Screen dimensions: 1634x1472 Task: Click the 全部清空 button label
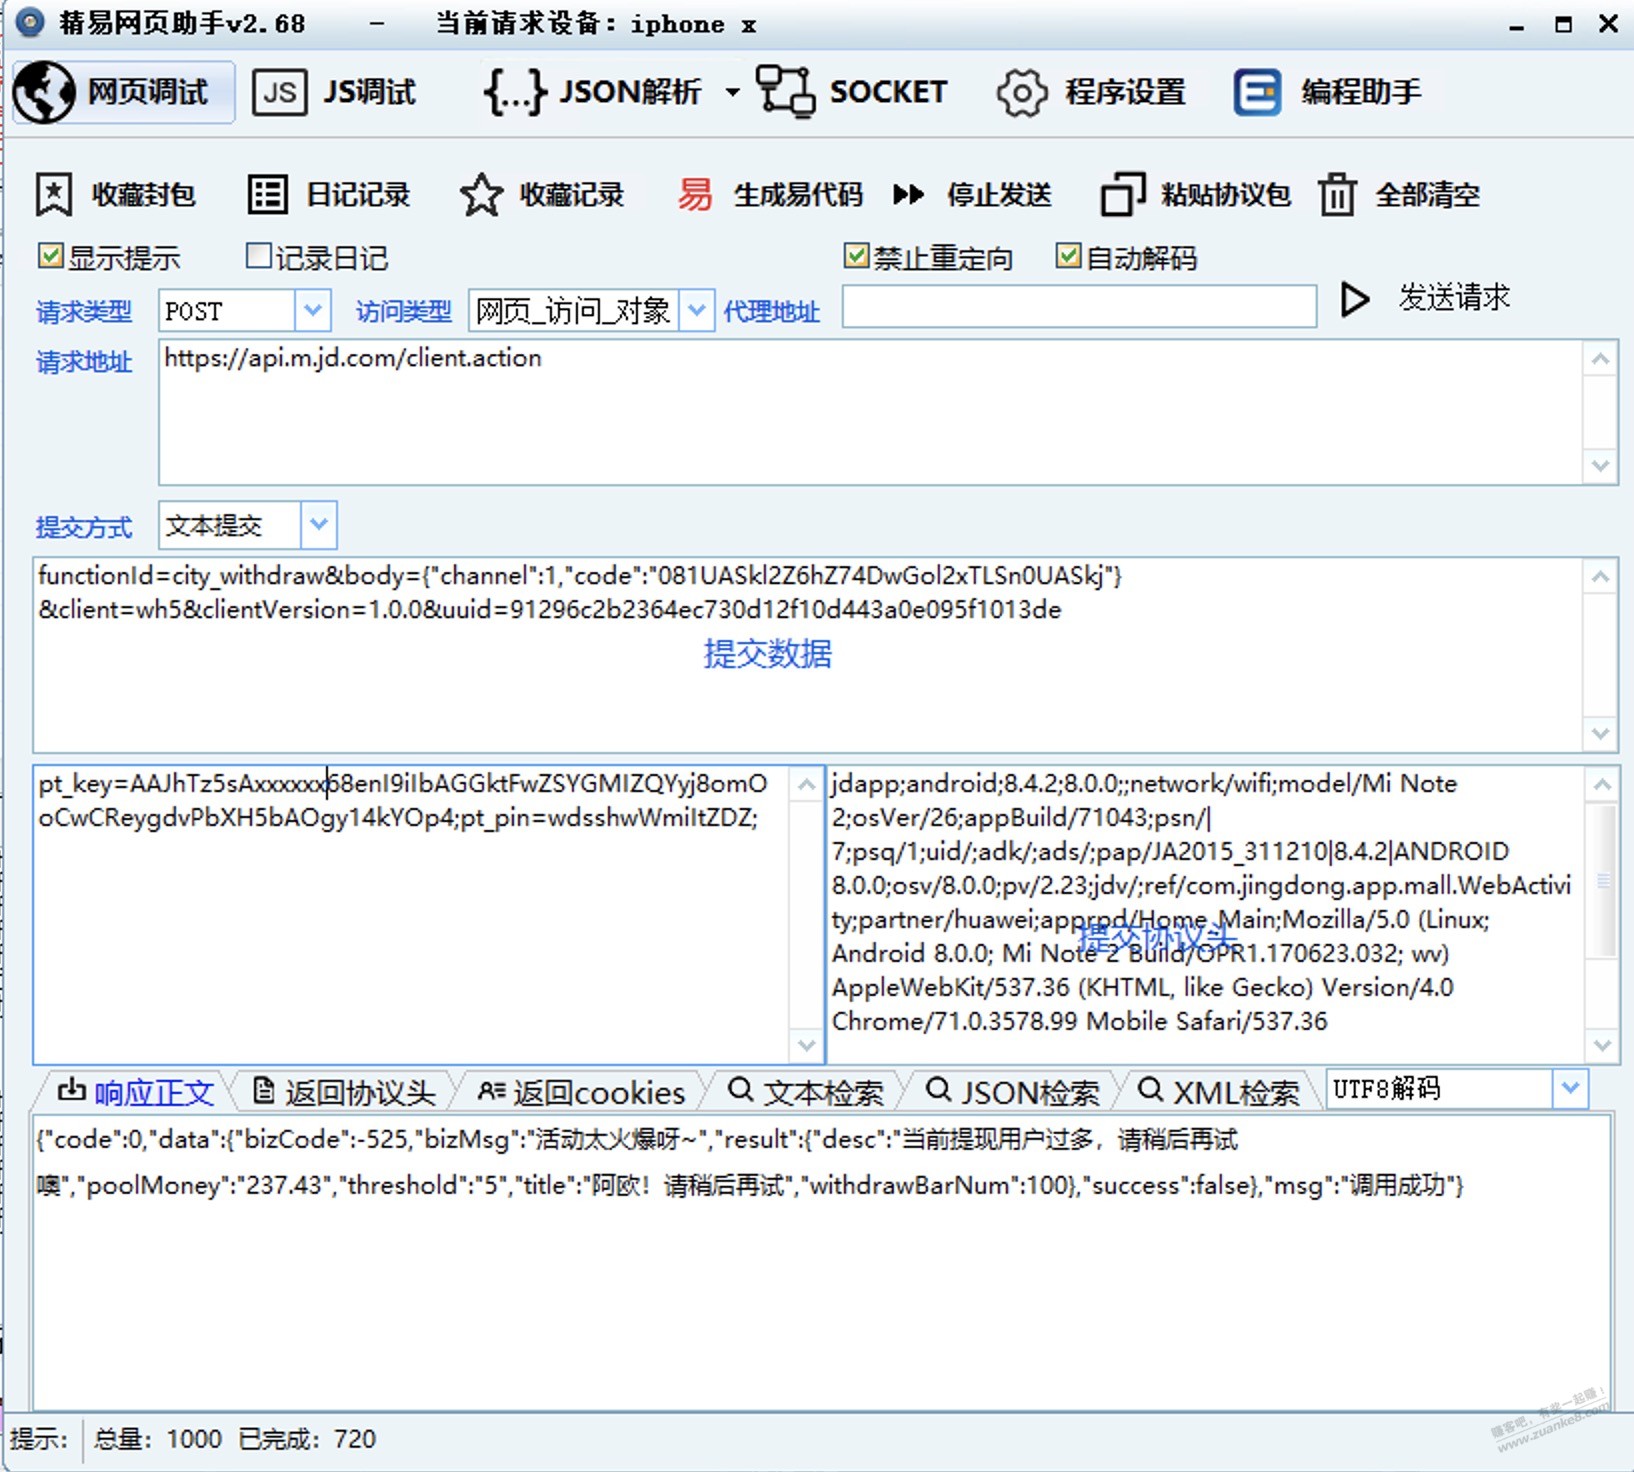click(1427, 194)
